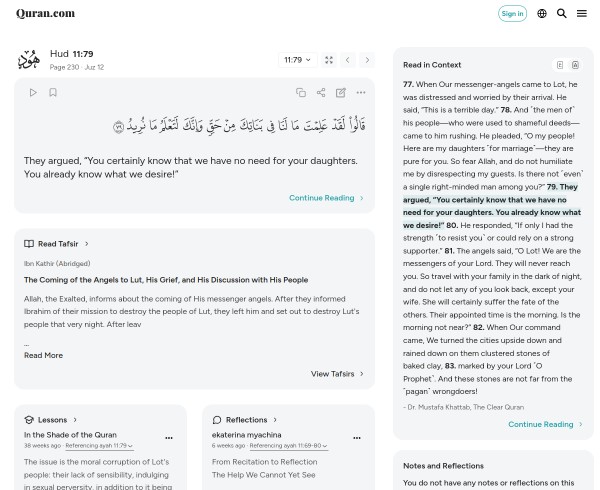Go to next ayah arrow
The width and height of the screenshot is (600, 490).
pyautogui.click(x=367, y=60)
